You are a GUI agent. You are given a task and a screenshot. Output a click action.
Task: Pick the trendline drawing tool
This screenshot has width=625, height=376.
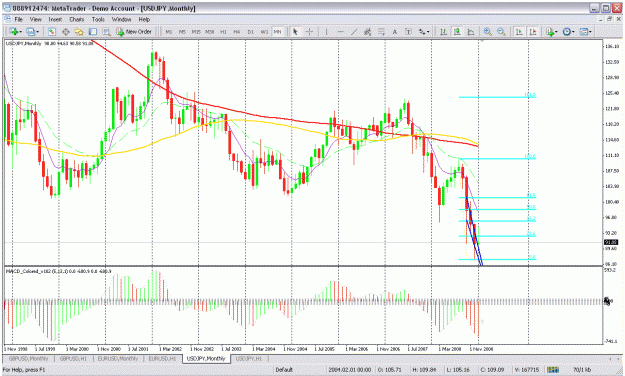point(354,31)
